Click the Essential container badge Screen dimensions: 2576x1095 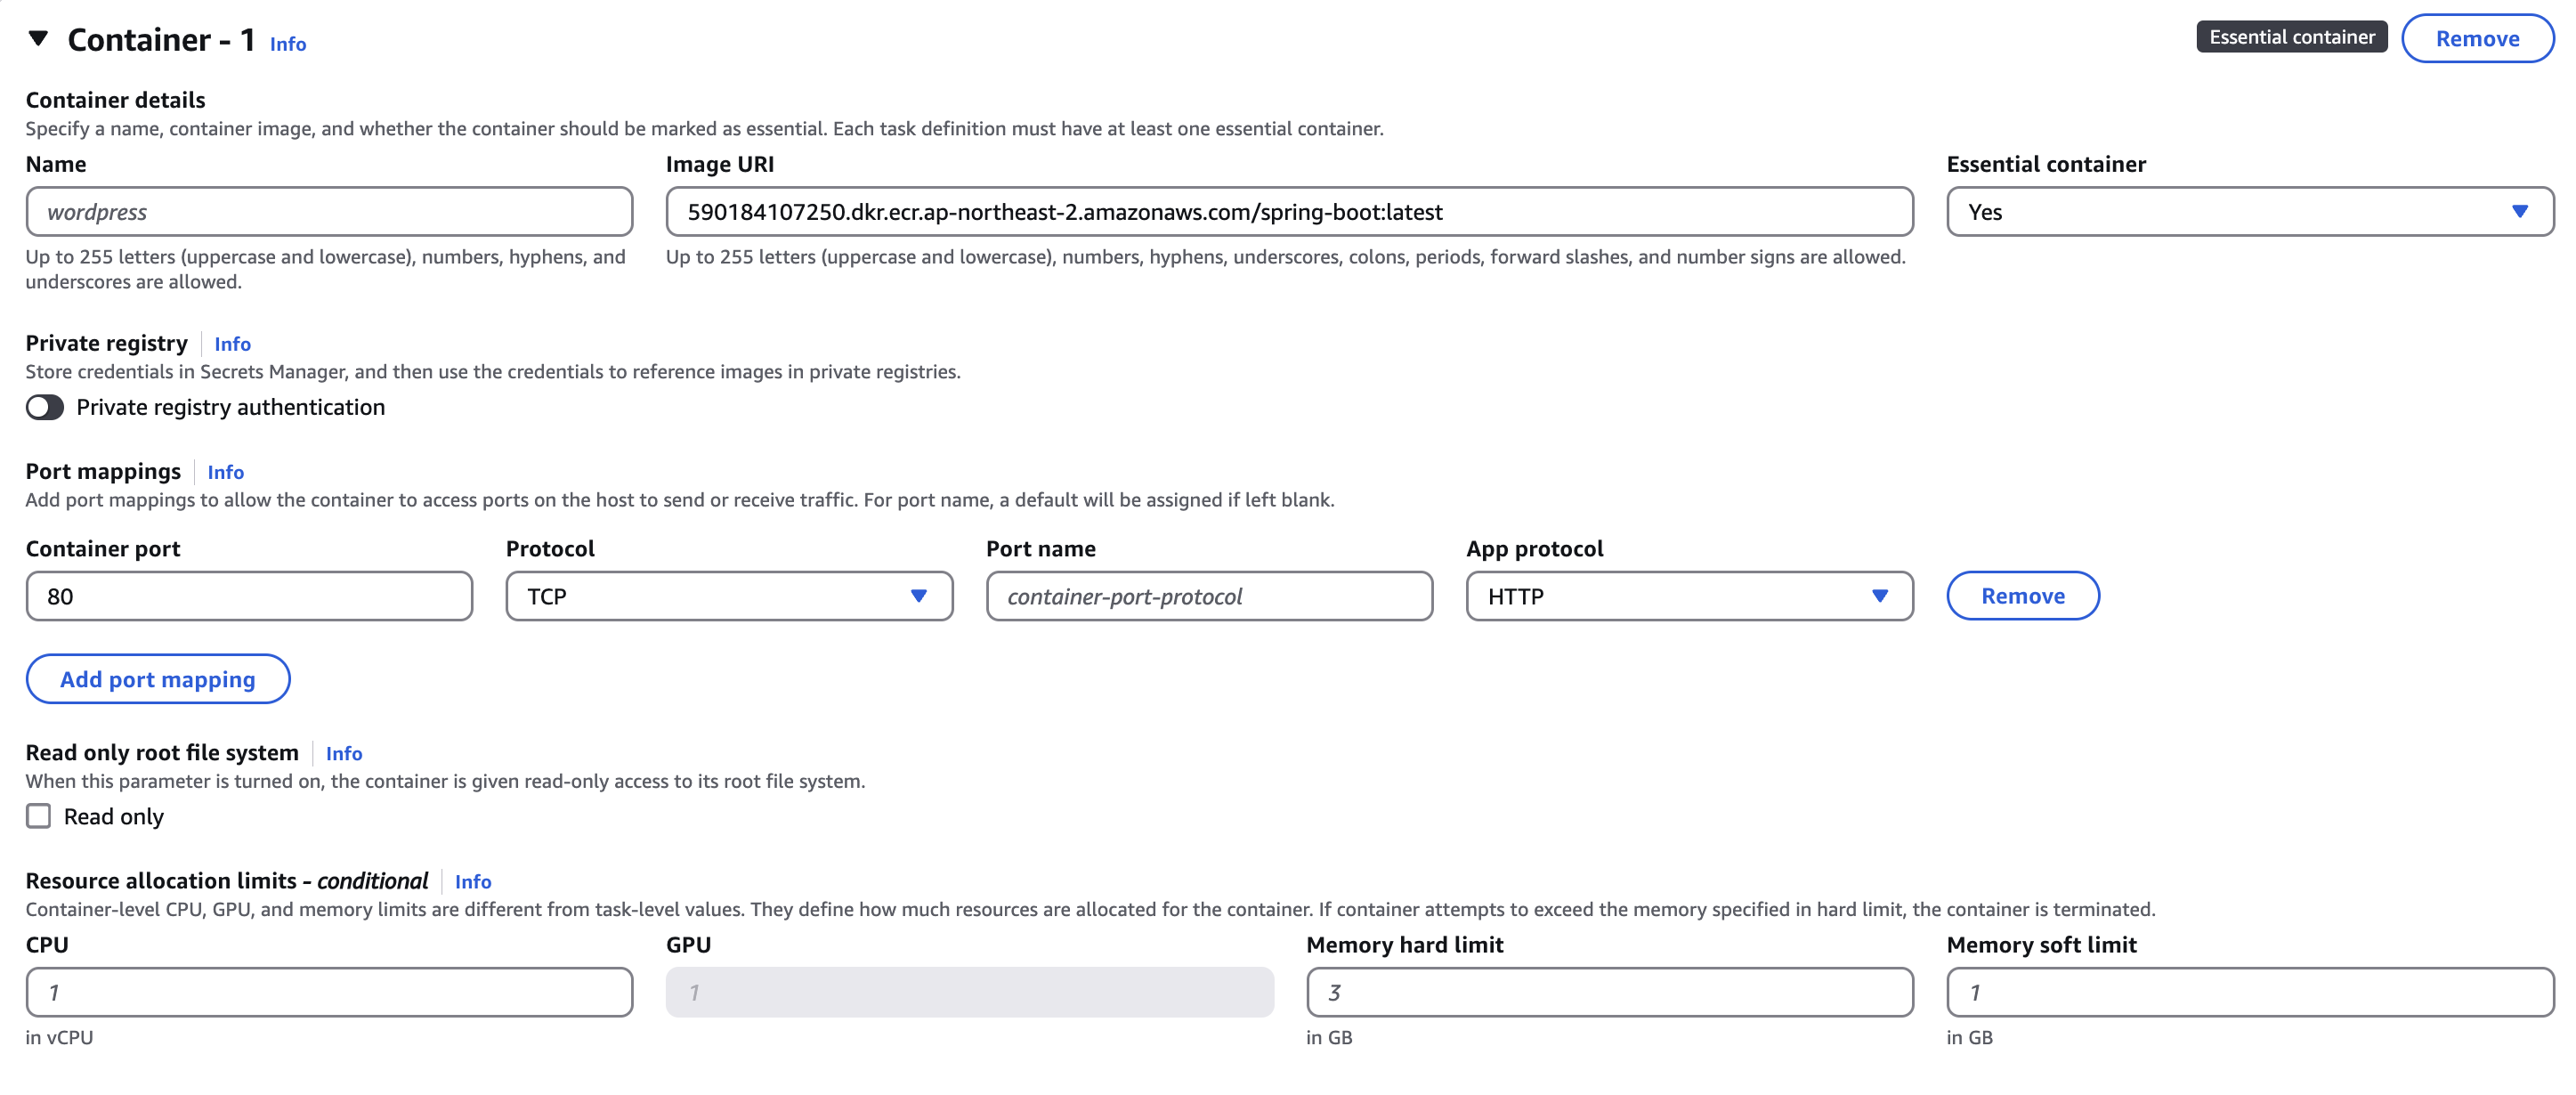pyautogui.click(x=2291, y=37)
